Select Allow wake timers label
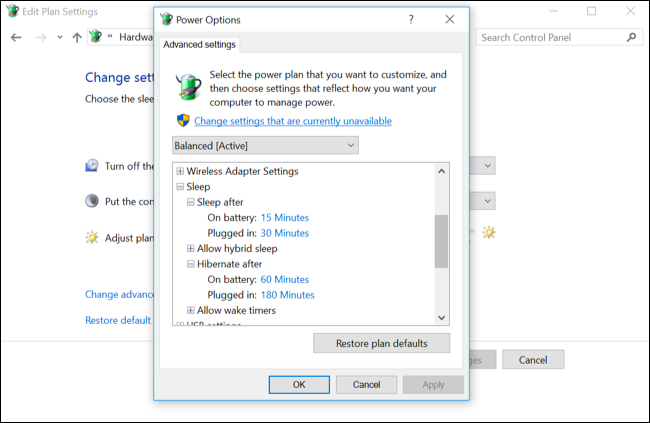Screen dimensions: 650x423 (236, 310)
